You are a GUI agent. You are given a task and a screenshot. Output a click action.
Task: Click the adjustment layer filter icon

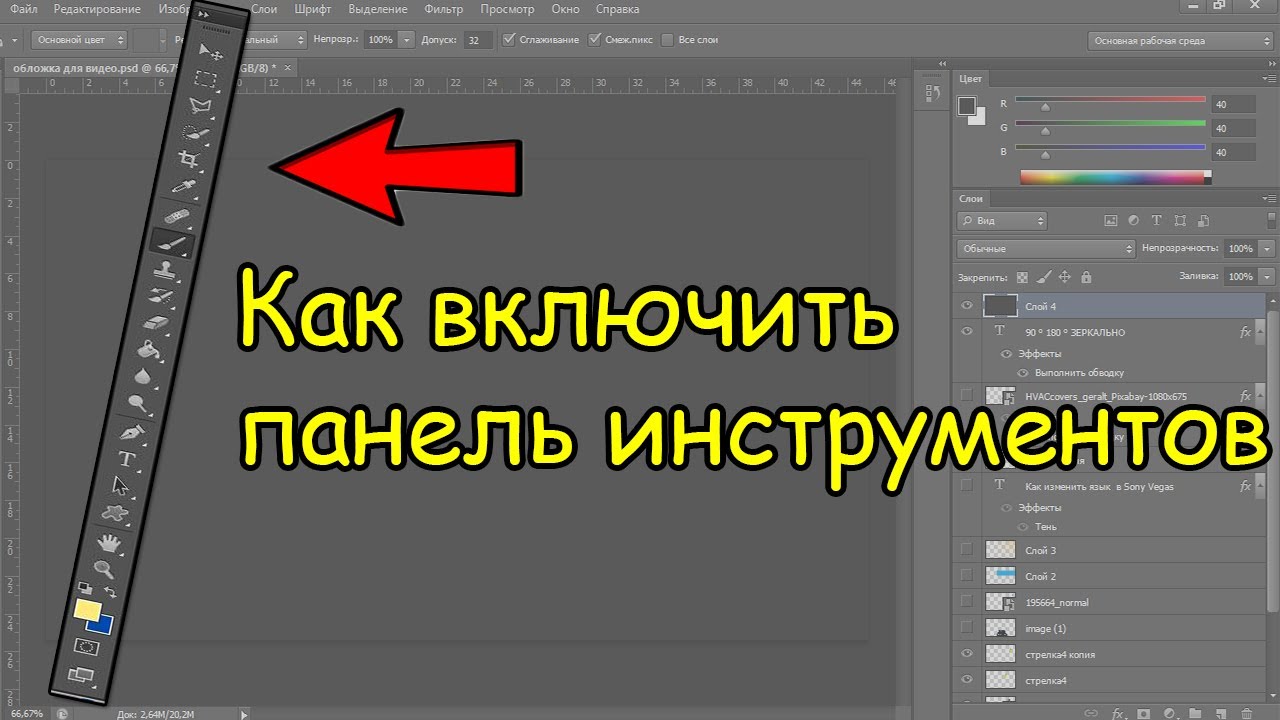[1134, 221]
